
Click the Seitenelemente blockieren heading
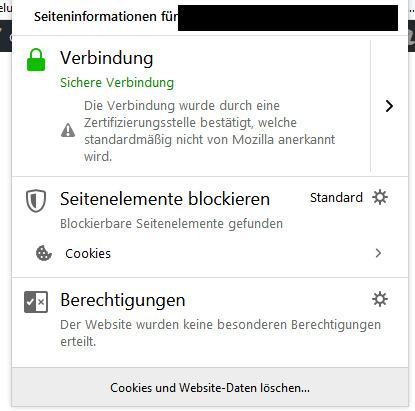(x=165, y=199)
